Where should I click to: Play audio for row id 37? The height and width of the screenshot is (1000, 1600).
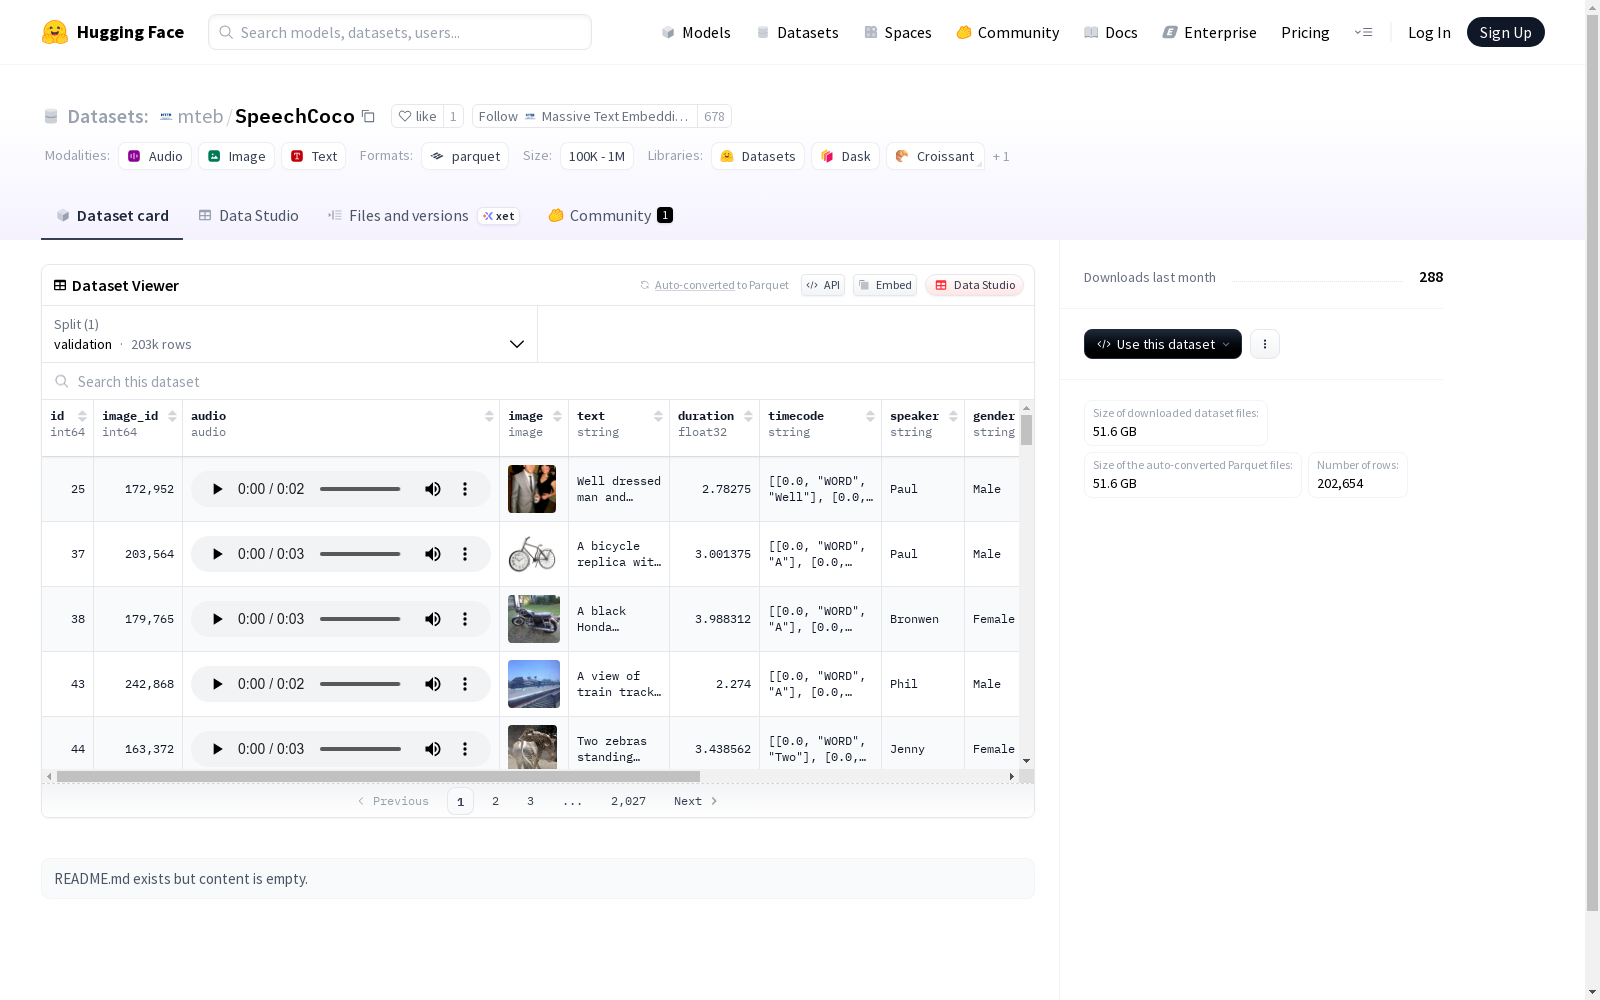click(217, 554)
